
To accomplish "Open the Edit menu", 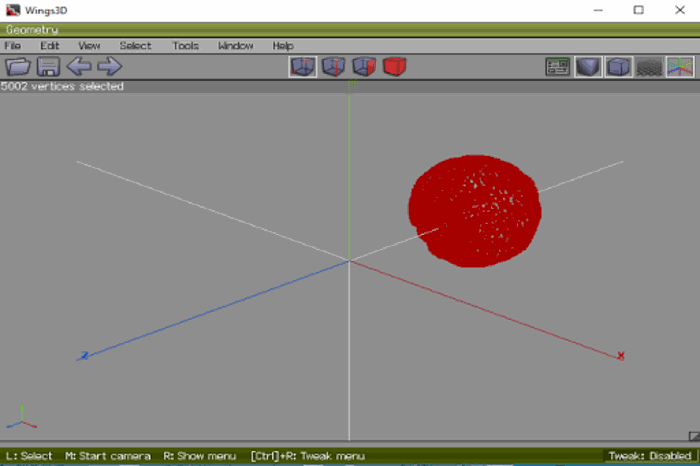I will (x=50, y=46).
